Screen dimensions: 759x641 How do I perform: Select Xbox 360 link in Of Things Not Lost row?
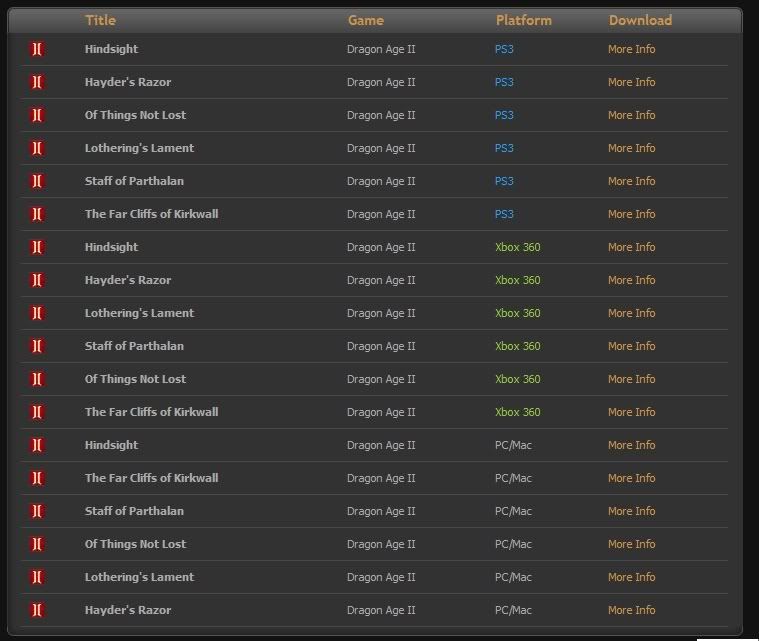517,379
